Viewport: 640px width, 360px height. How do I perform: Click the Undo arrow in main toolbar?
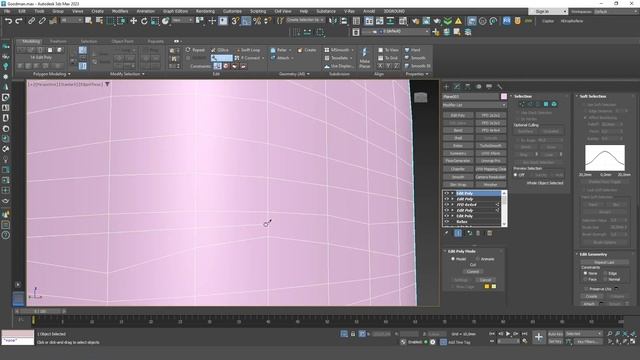pos(8,20)
